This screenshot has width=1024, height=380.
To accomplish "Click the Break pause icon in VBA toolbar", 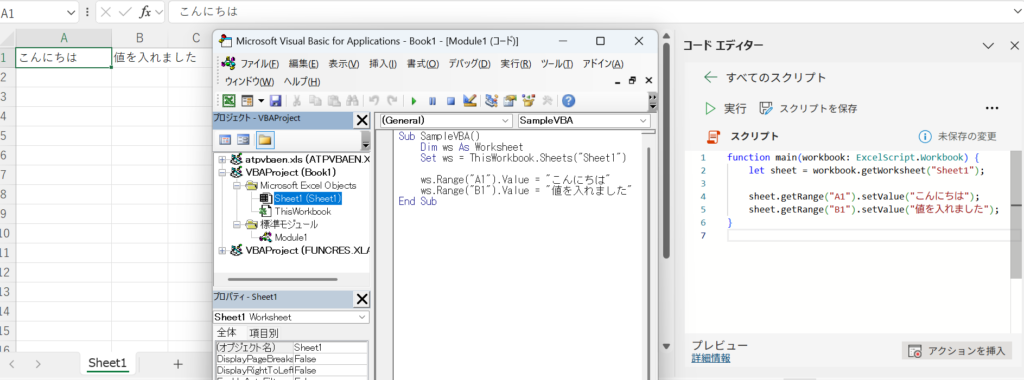I will 432,101.
